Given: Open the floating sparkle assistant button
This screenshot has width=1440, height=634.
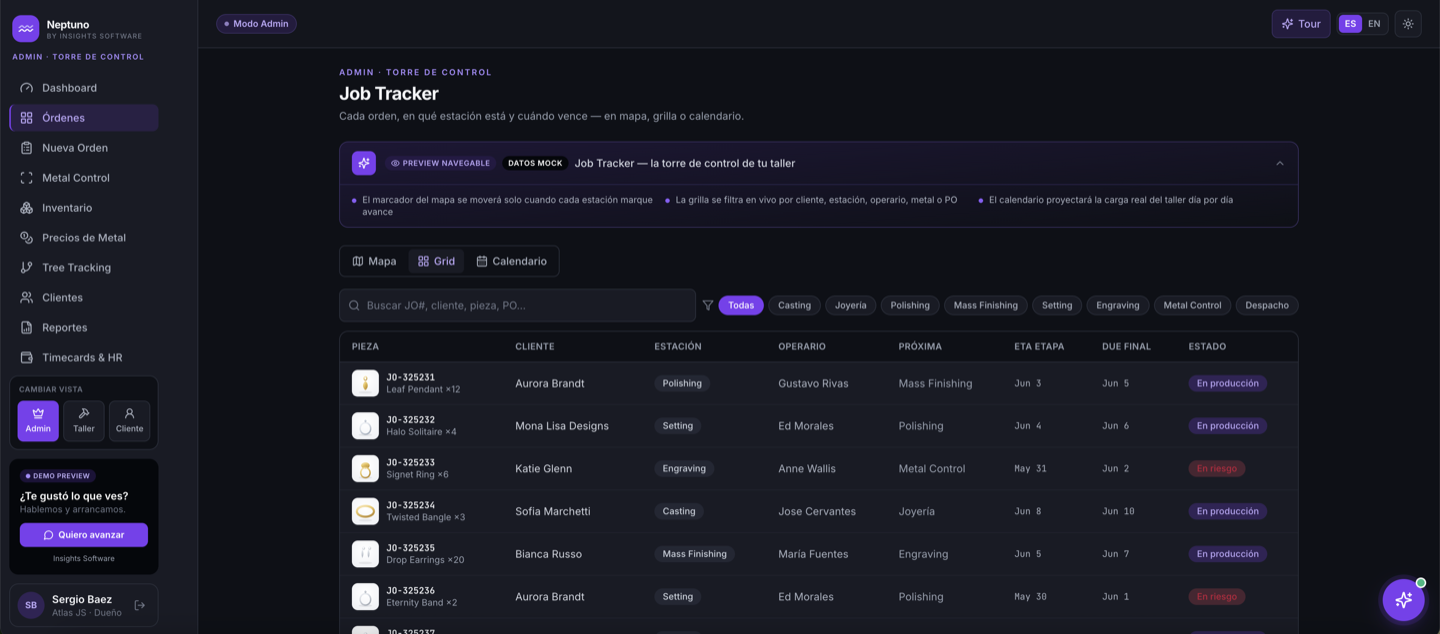Looking at the screenshot, I should click(x=1403, y=600).
